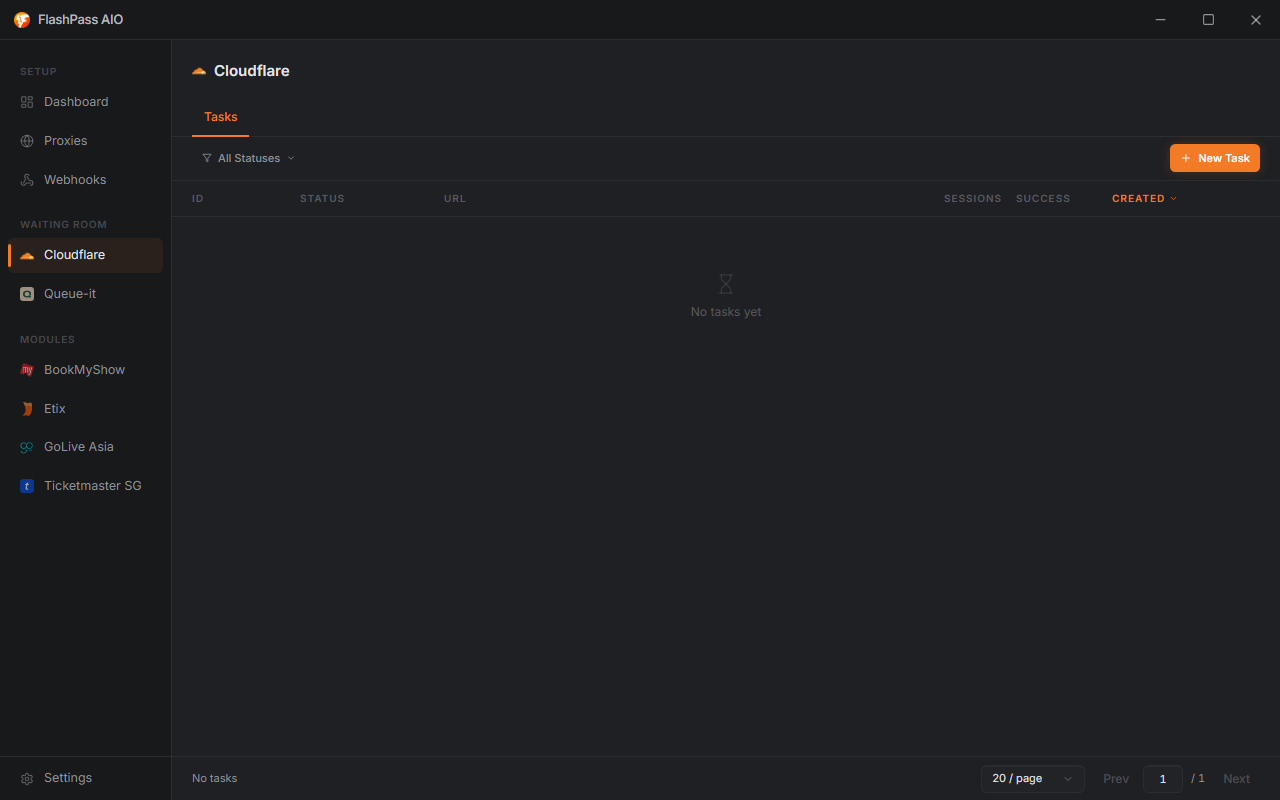Click the BookMyShow module icon

27,370
